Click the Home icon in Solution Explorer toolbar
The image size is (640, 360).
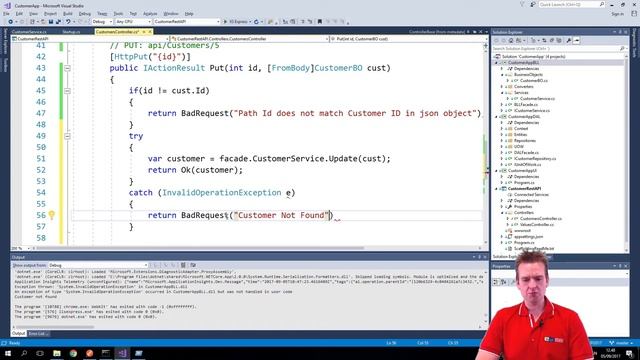click(511, 40)
